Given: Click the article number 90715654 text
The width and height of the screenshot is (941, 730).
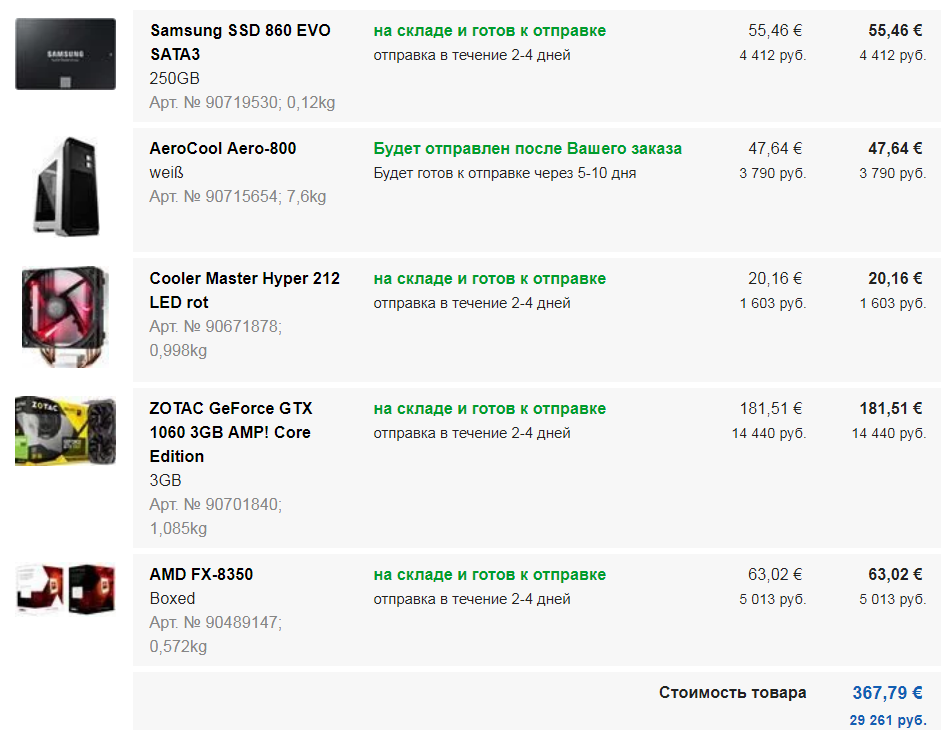Looking at the screenshot, I should click(x=238, y=196).
